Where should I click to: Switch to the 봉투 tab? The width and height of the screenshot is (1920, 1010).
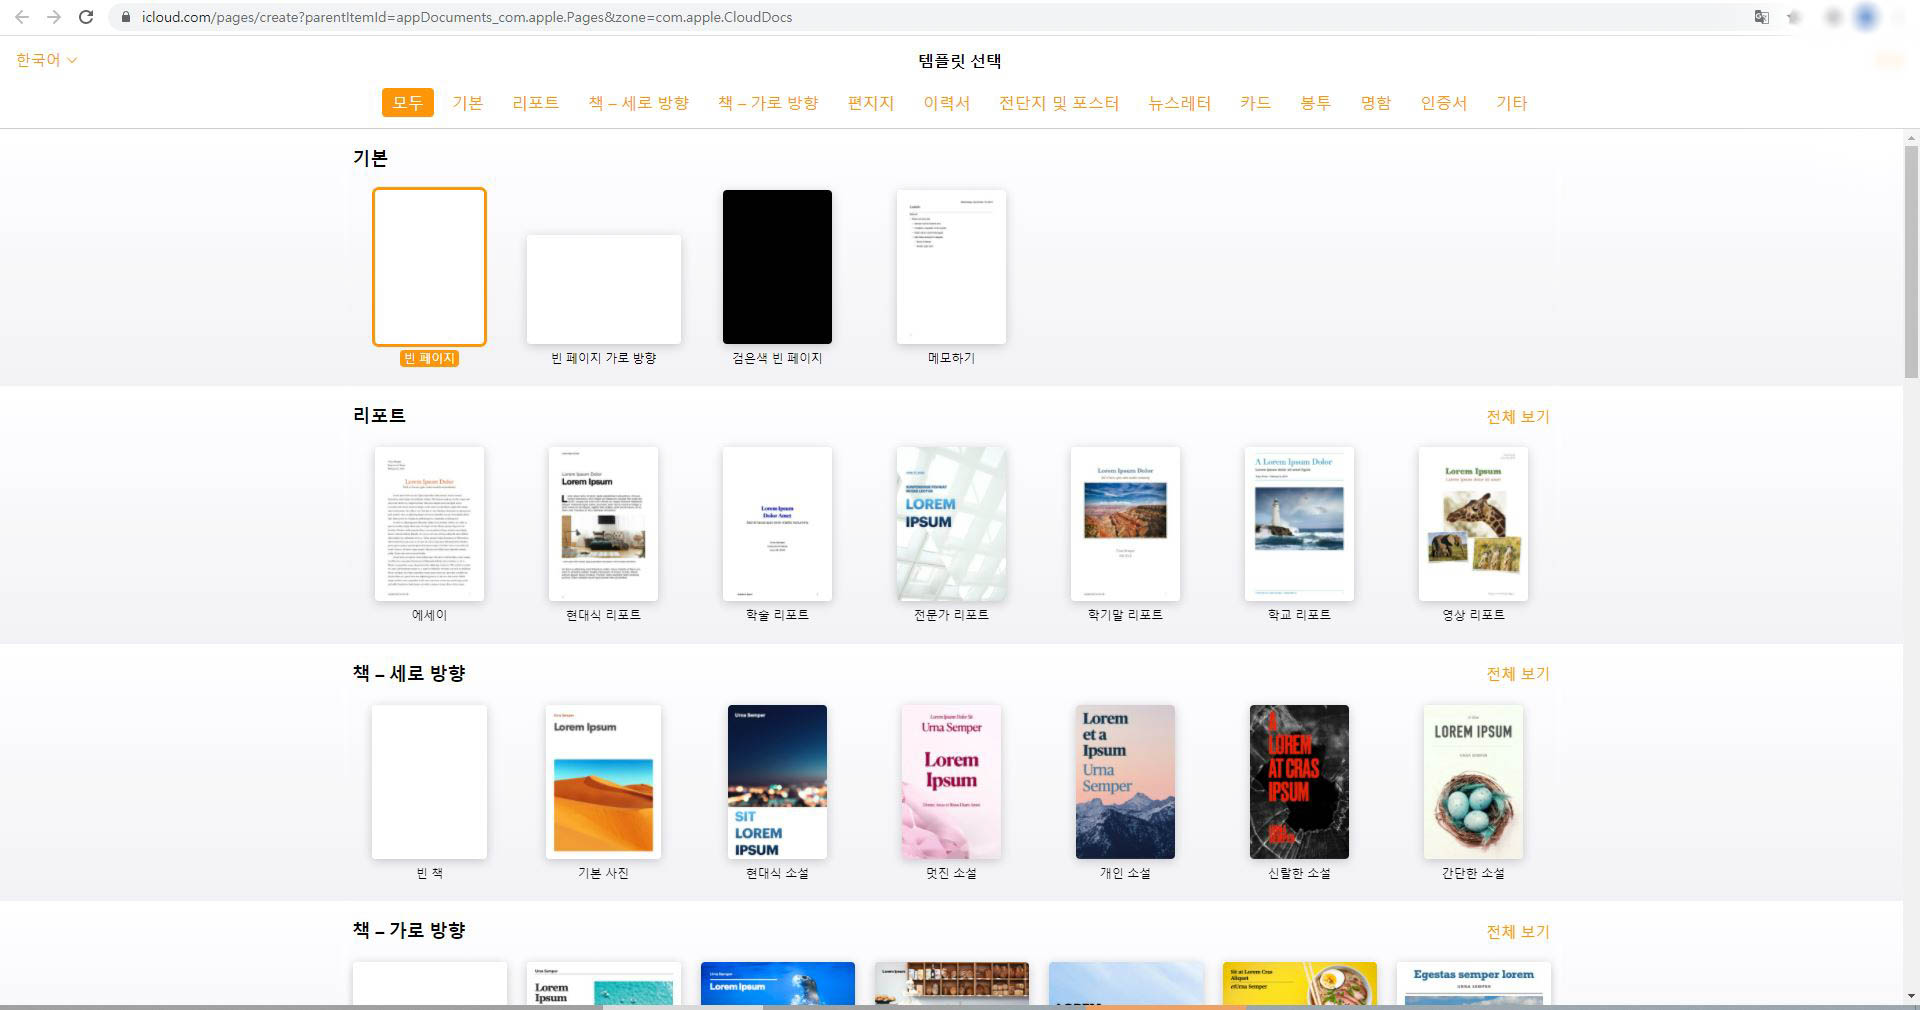tap(1315, 103)
